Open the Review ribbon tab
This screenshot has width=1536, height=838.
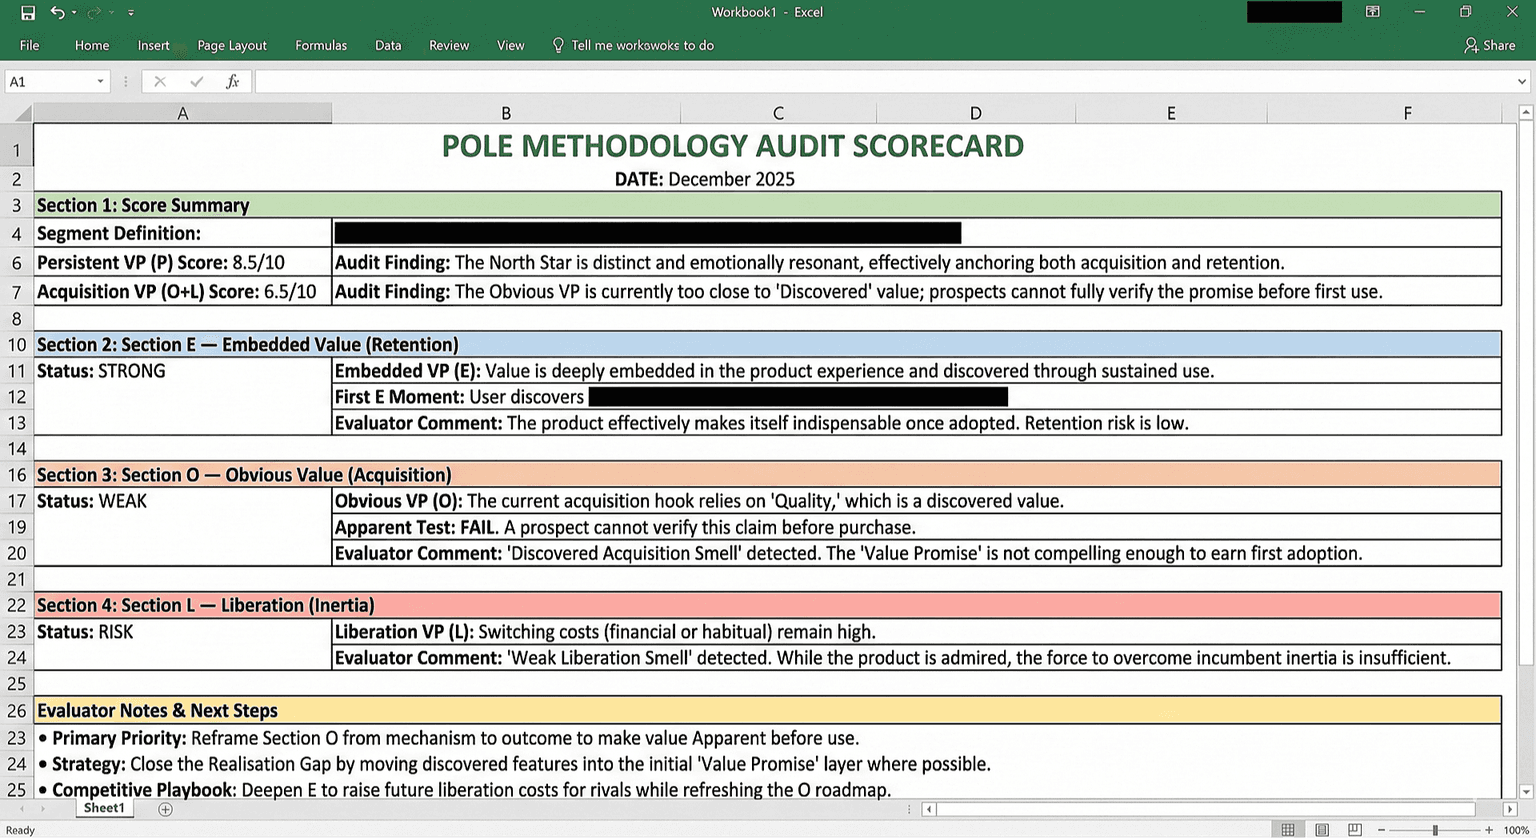click(x=448, y=45)
